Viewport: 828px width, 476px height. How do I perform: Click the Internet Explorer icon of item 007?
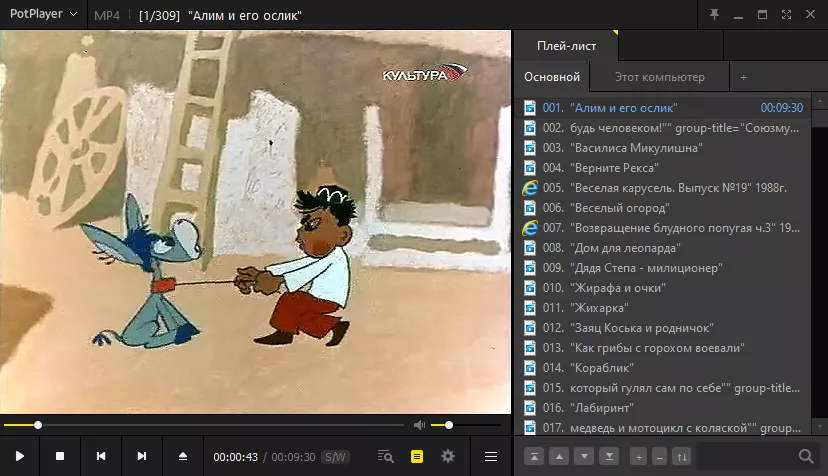(530, 228)
